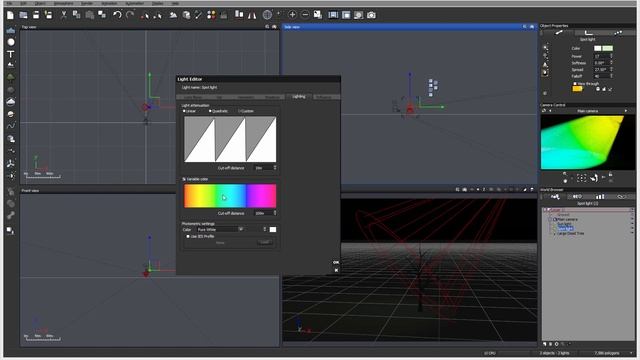Image resolution: width=640 pixels, height=360 pixels.
Task: Click the camera render icon in toolbar
Action: pos(371,15)
